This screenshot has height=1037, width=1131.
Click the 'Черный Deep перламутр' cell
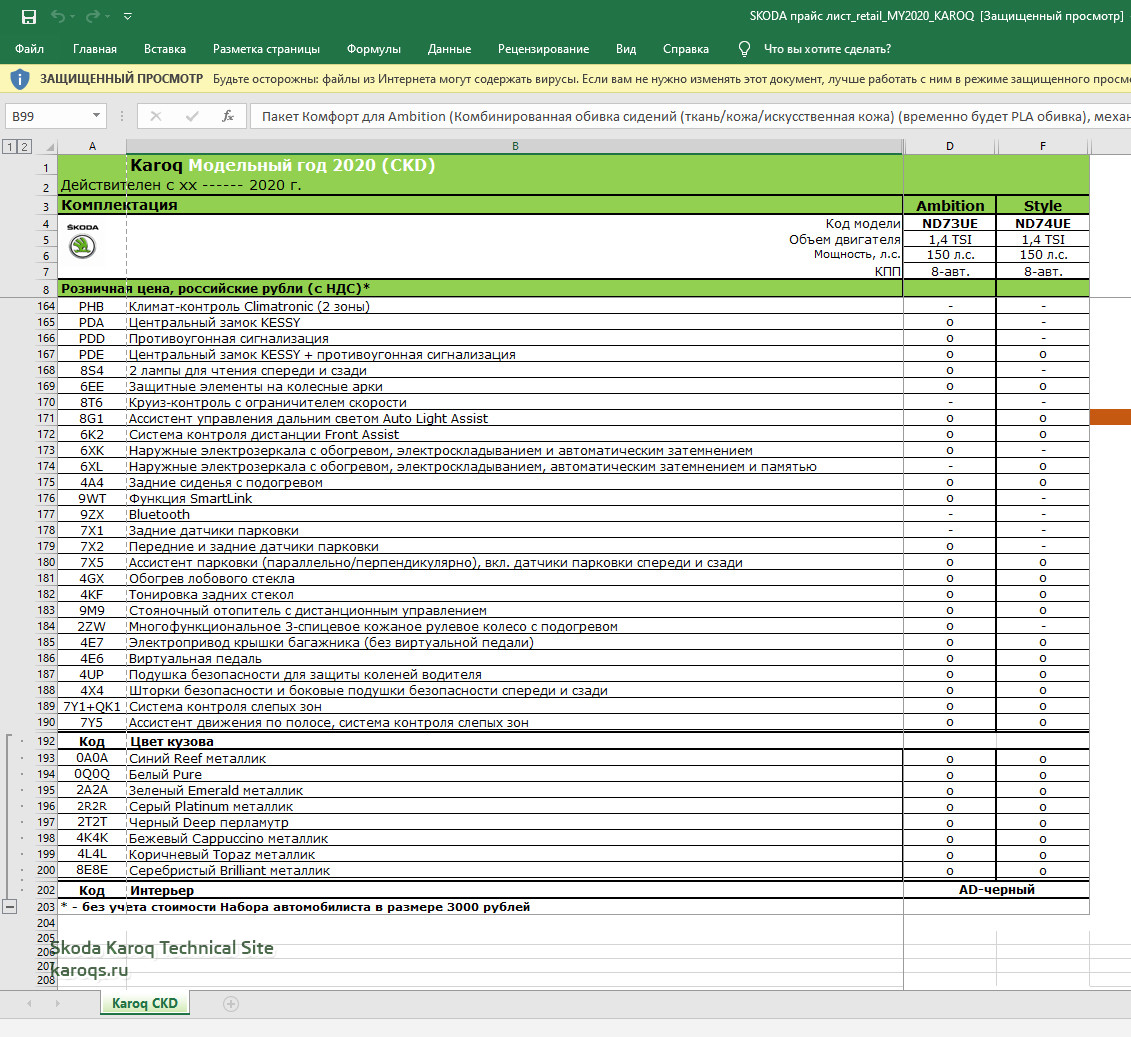515,822
